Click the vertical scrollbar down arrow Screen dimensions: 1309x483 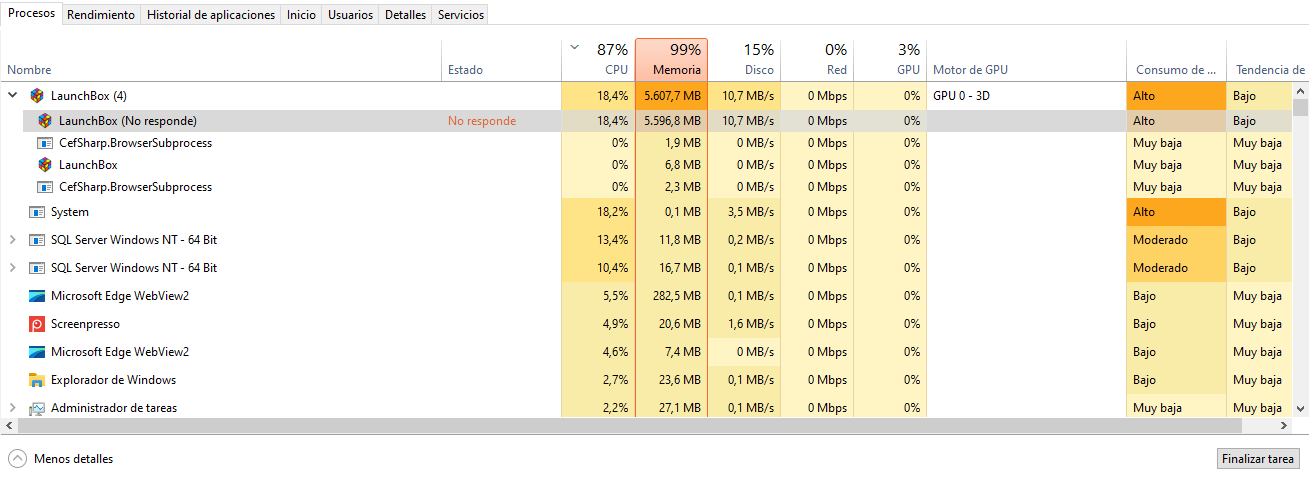[1300, 409]
